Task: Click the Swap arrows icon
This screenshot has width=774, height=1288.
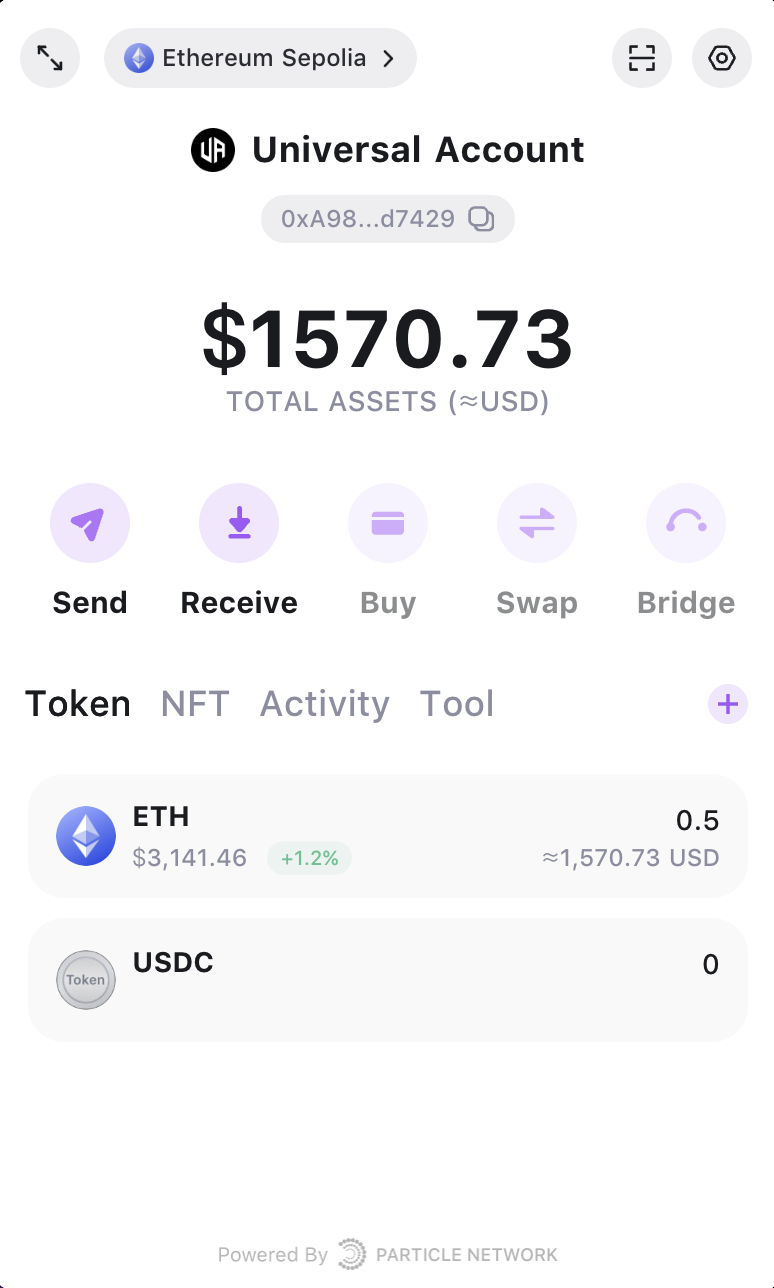Action: click(x=537, y=523)
